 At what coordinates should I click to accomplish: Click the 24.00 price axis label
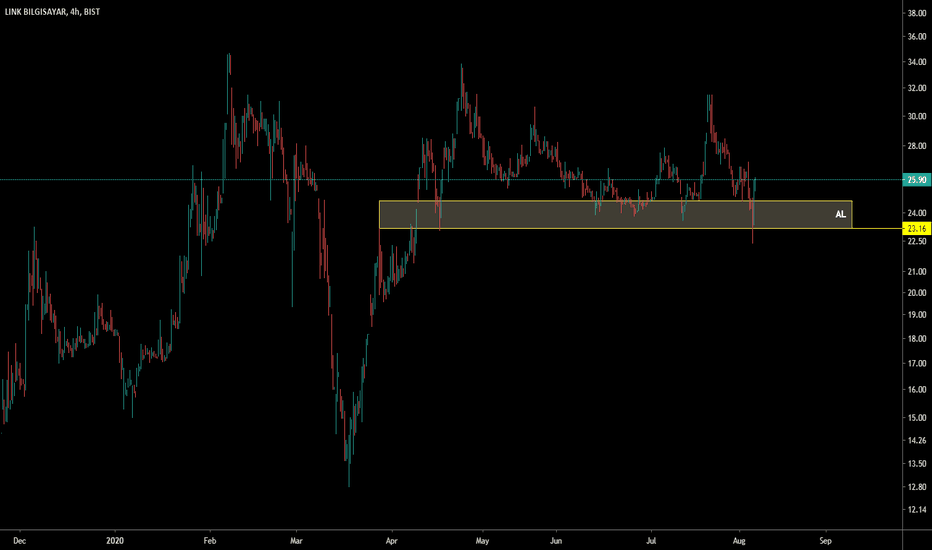(917, 213)
